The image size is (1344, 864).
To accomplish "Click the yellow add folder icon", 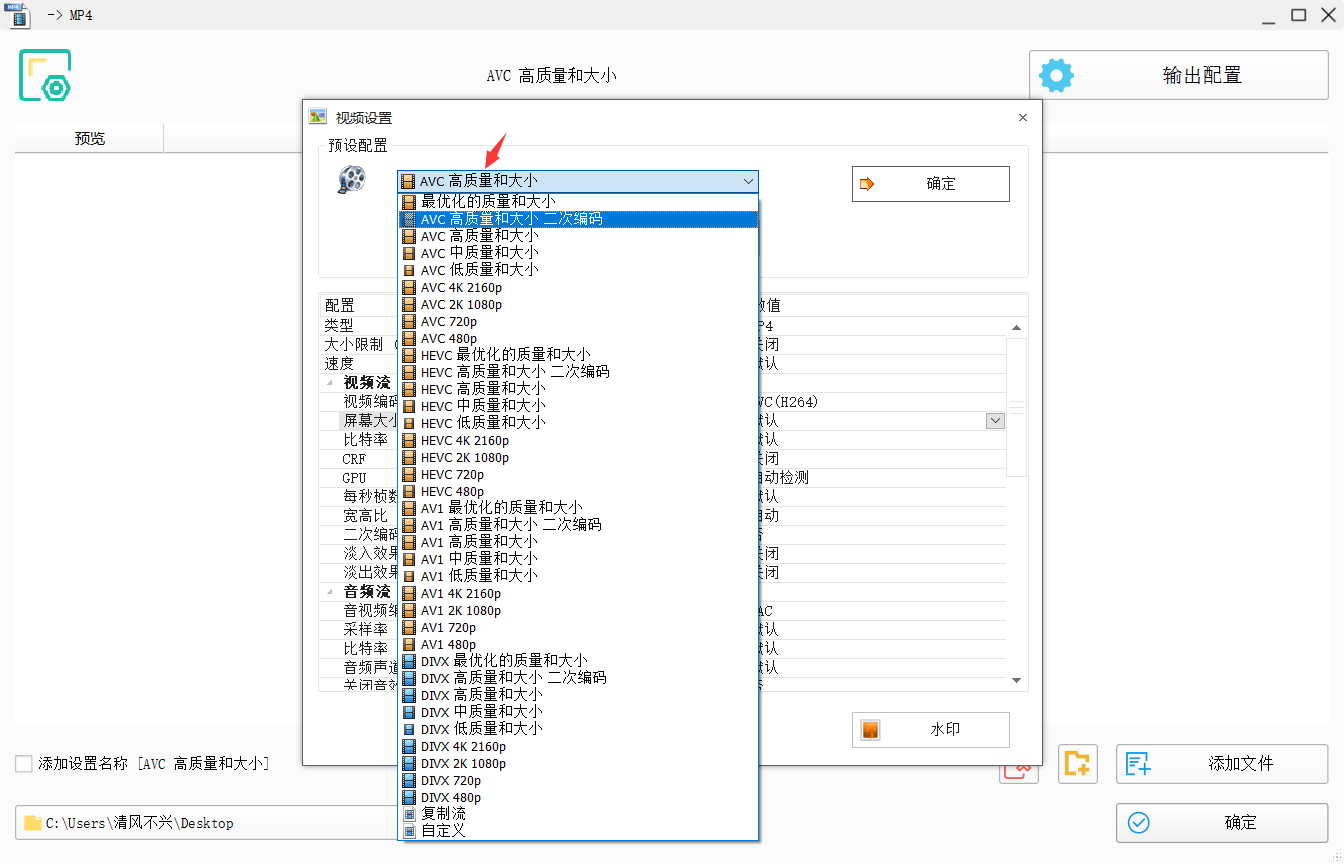I will 1077,764.
